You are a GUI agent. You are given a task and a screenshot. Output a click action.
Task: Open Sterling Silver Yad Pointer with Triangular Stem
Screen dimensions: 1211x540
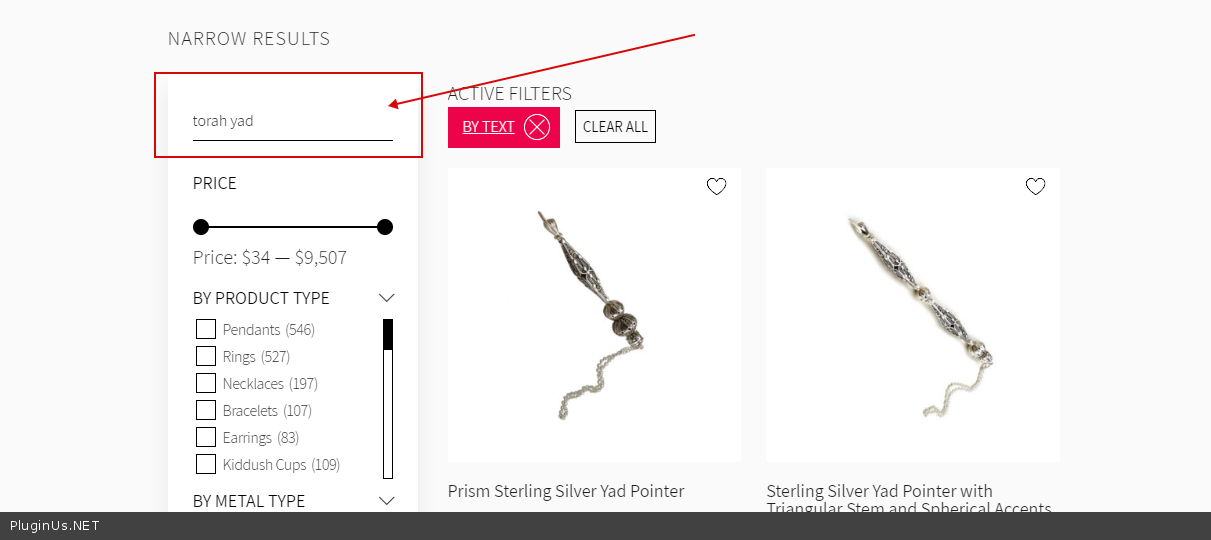click(880, 491)
